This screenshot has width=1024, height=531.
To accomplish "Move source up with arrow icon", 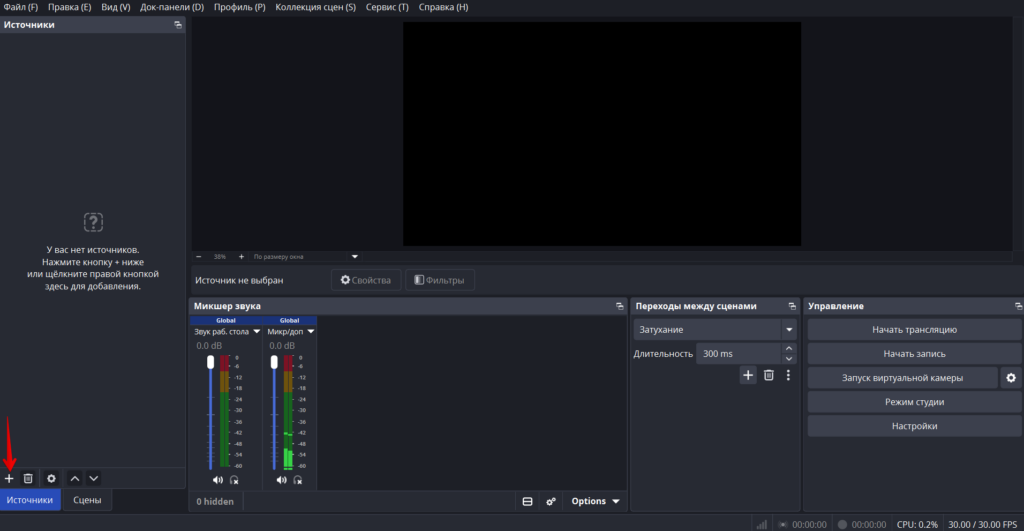I will tap(75, 479).
